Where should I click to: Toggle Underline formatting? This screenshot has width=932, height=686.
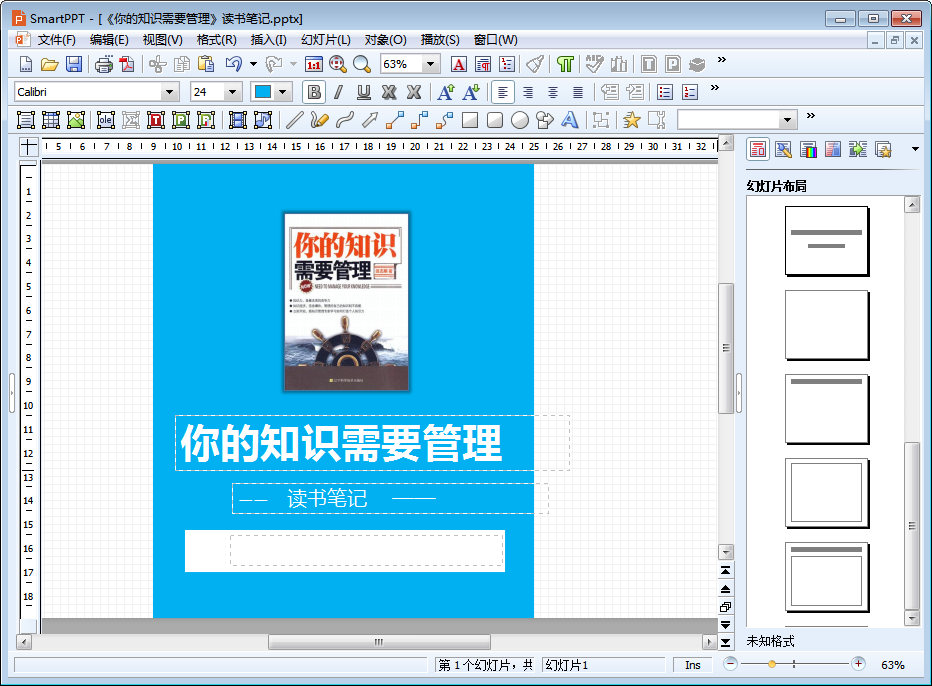tap(363, 92)
